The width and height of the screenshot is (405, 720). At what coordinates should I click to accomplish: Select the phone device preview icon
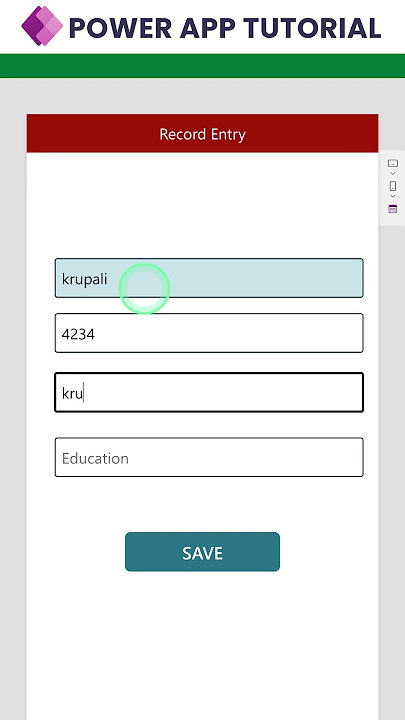pyautogui.click(x=393, y=186)
